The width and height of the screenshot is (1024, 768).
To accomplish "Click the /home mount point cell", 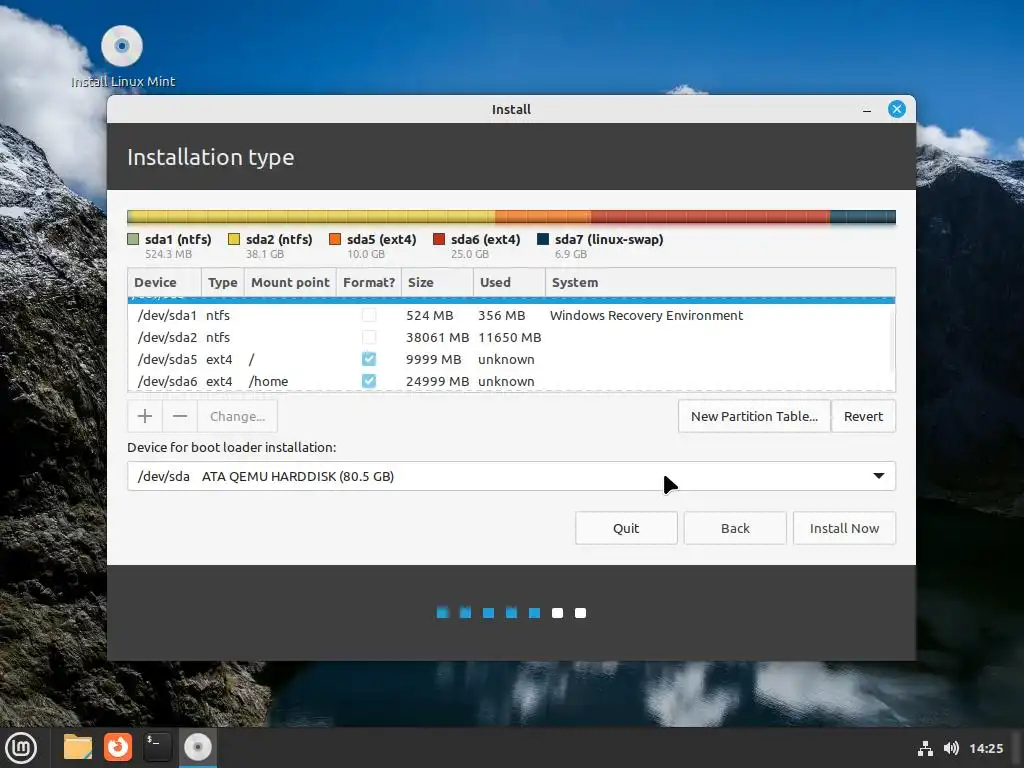I will [268, 381].
